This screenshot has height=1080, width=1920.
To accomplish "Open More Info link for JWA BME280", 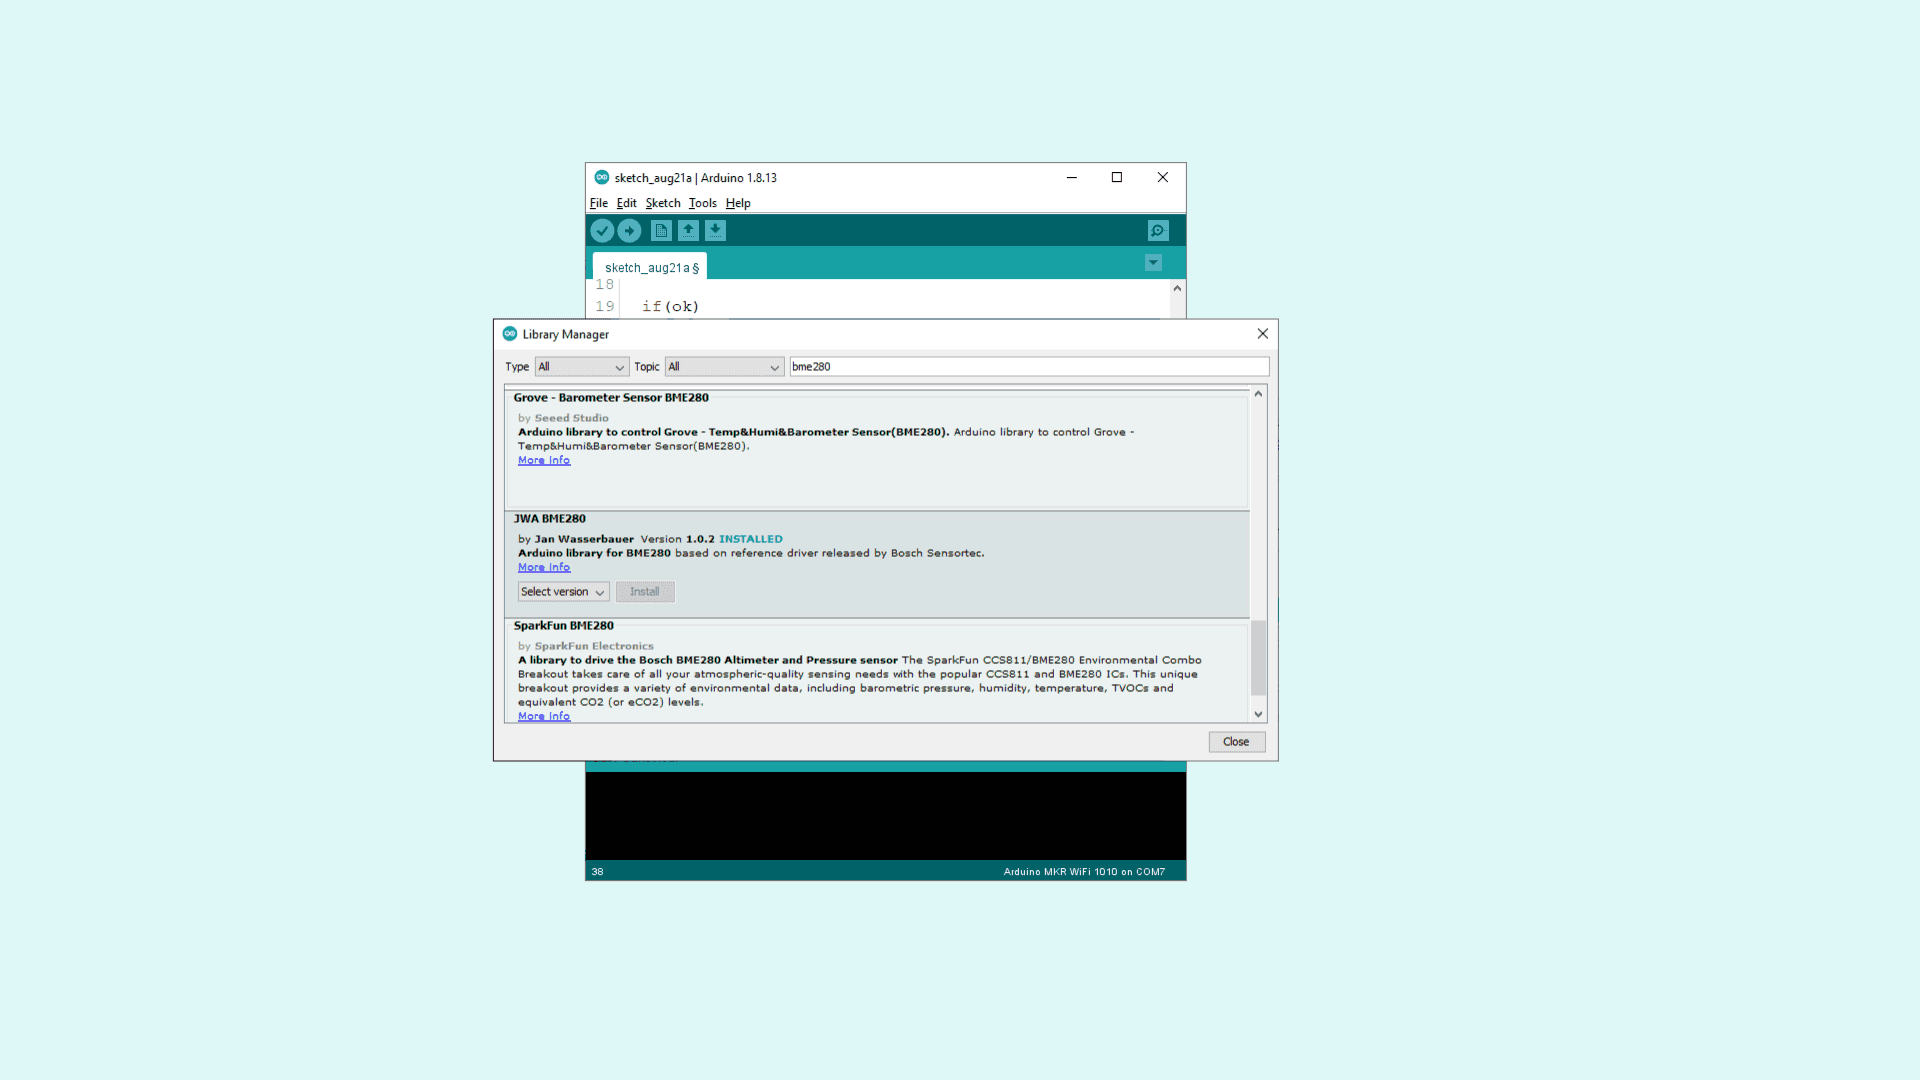I will [544, 567].
